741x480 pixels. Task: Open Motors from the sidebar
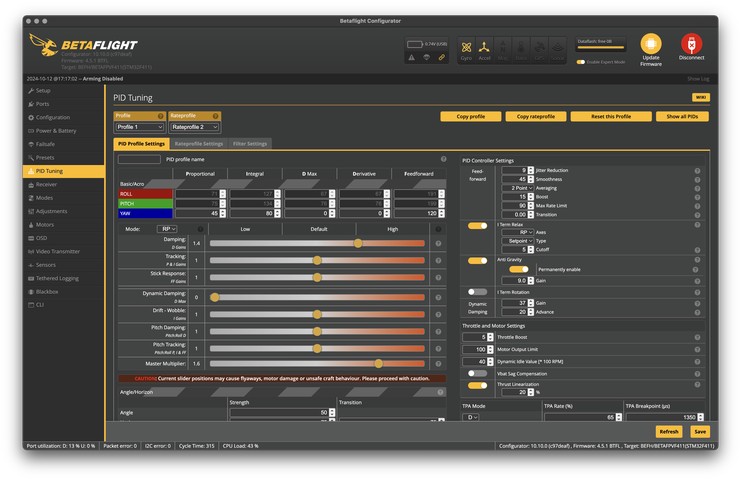coord(45,224)
